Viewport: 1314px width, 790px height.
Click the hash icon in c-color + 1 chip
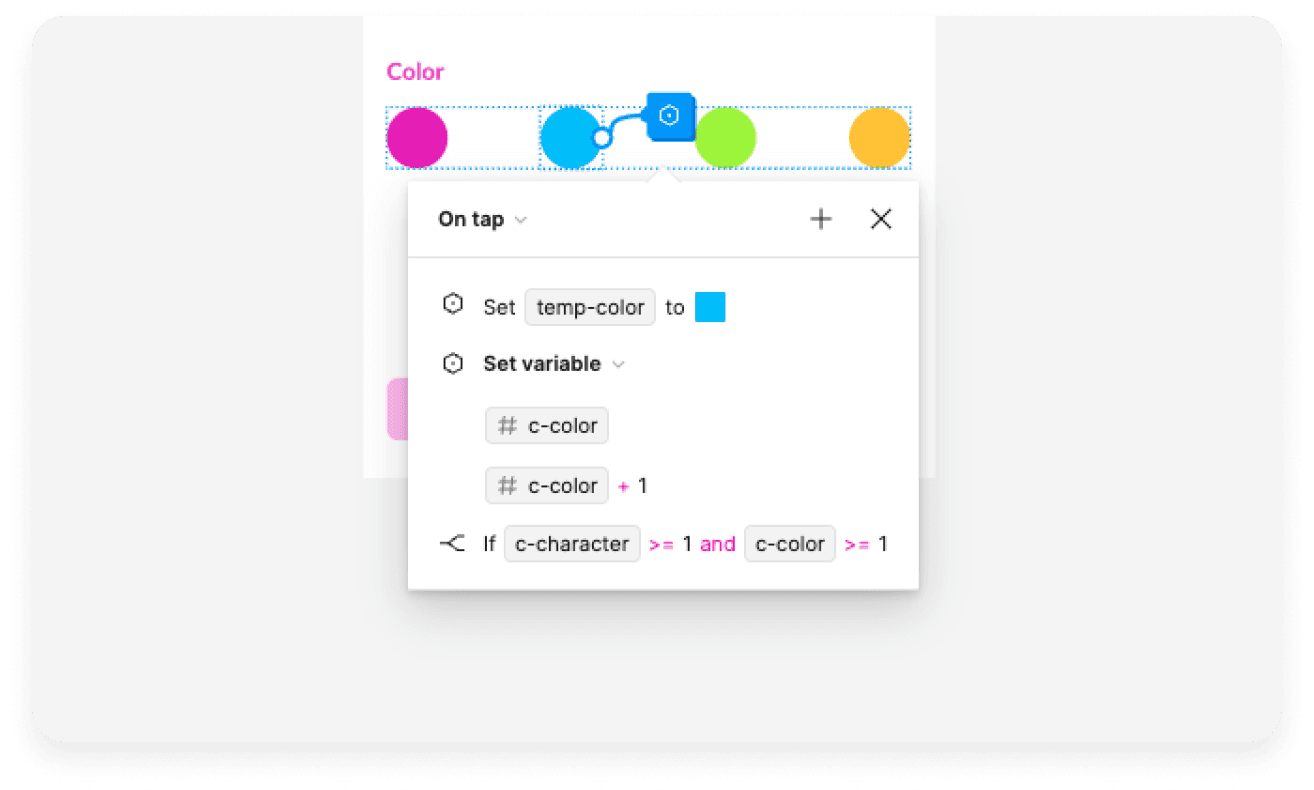point(508,486)
